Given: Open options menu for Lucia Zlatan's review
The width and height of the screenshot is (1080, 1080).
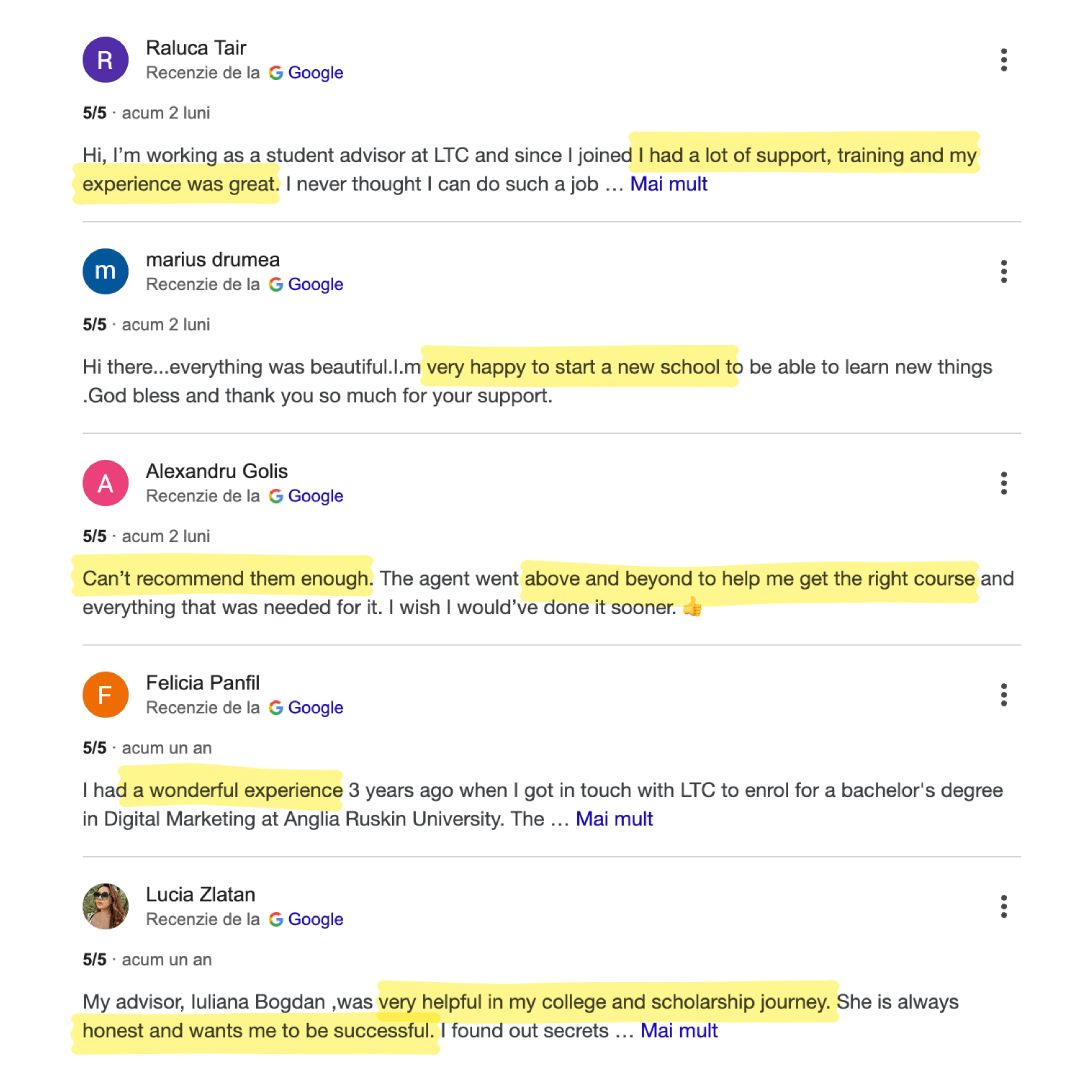Looking at the screenshot, I should pyautogui.click(x=1004, y=906).
